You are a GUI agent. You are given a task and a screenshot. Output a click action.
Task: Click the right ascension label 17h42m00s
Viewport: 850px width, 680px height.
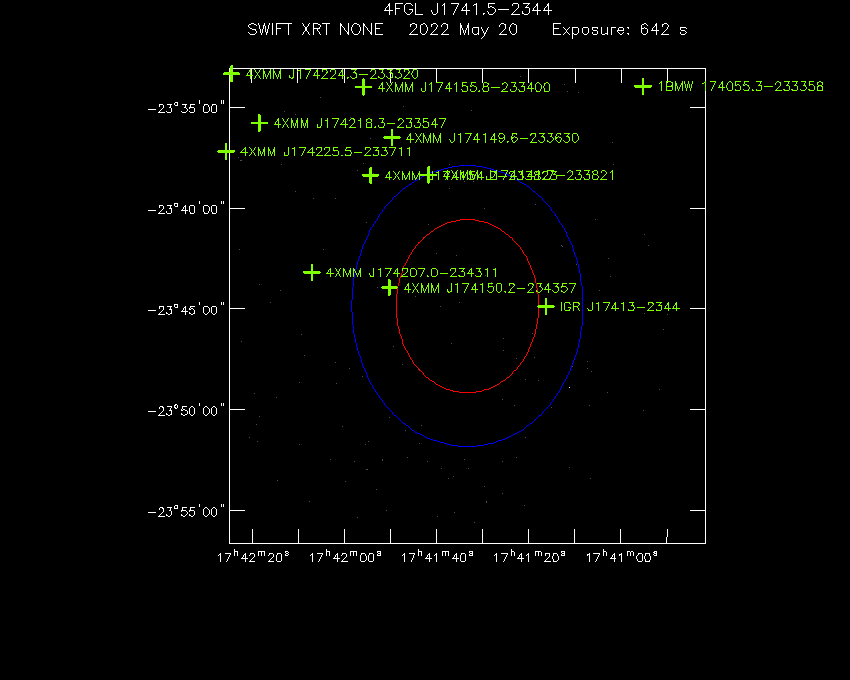(345, 557)
